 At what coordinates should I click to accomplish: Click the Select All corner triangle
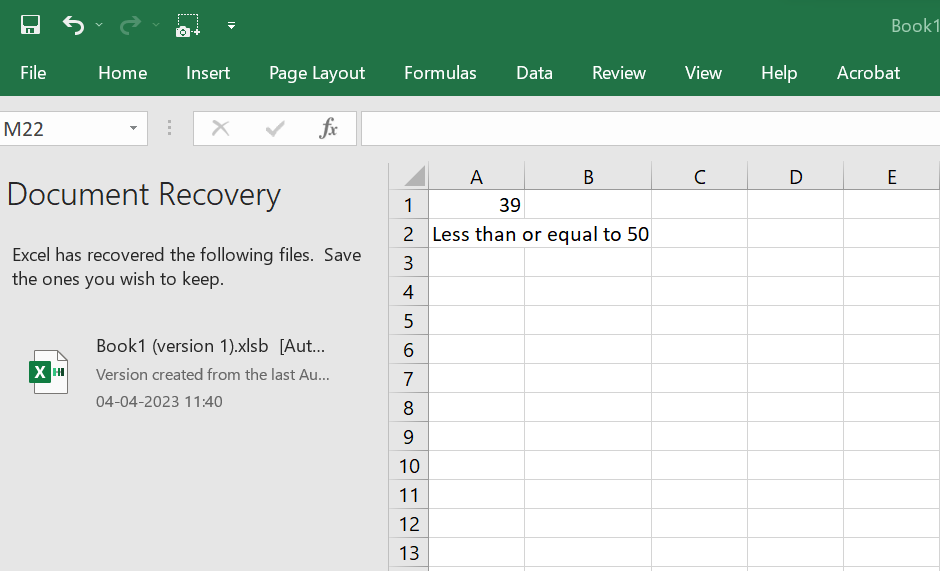(414, 176)
